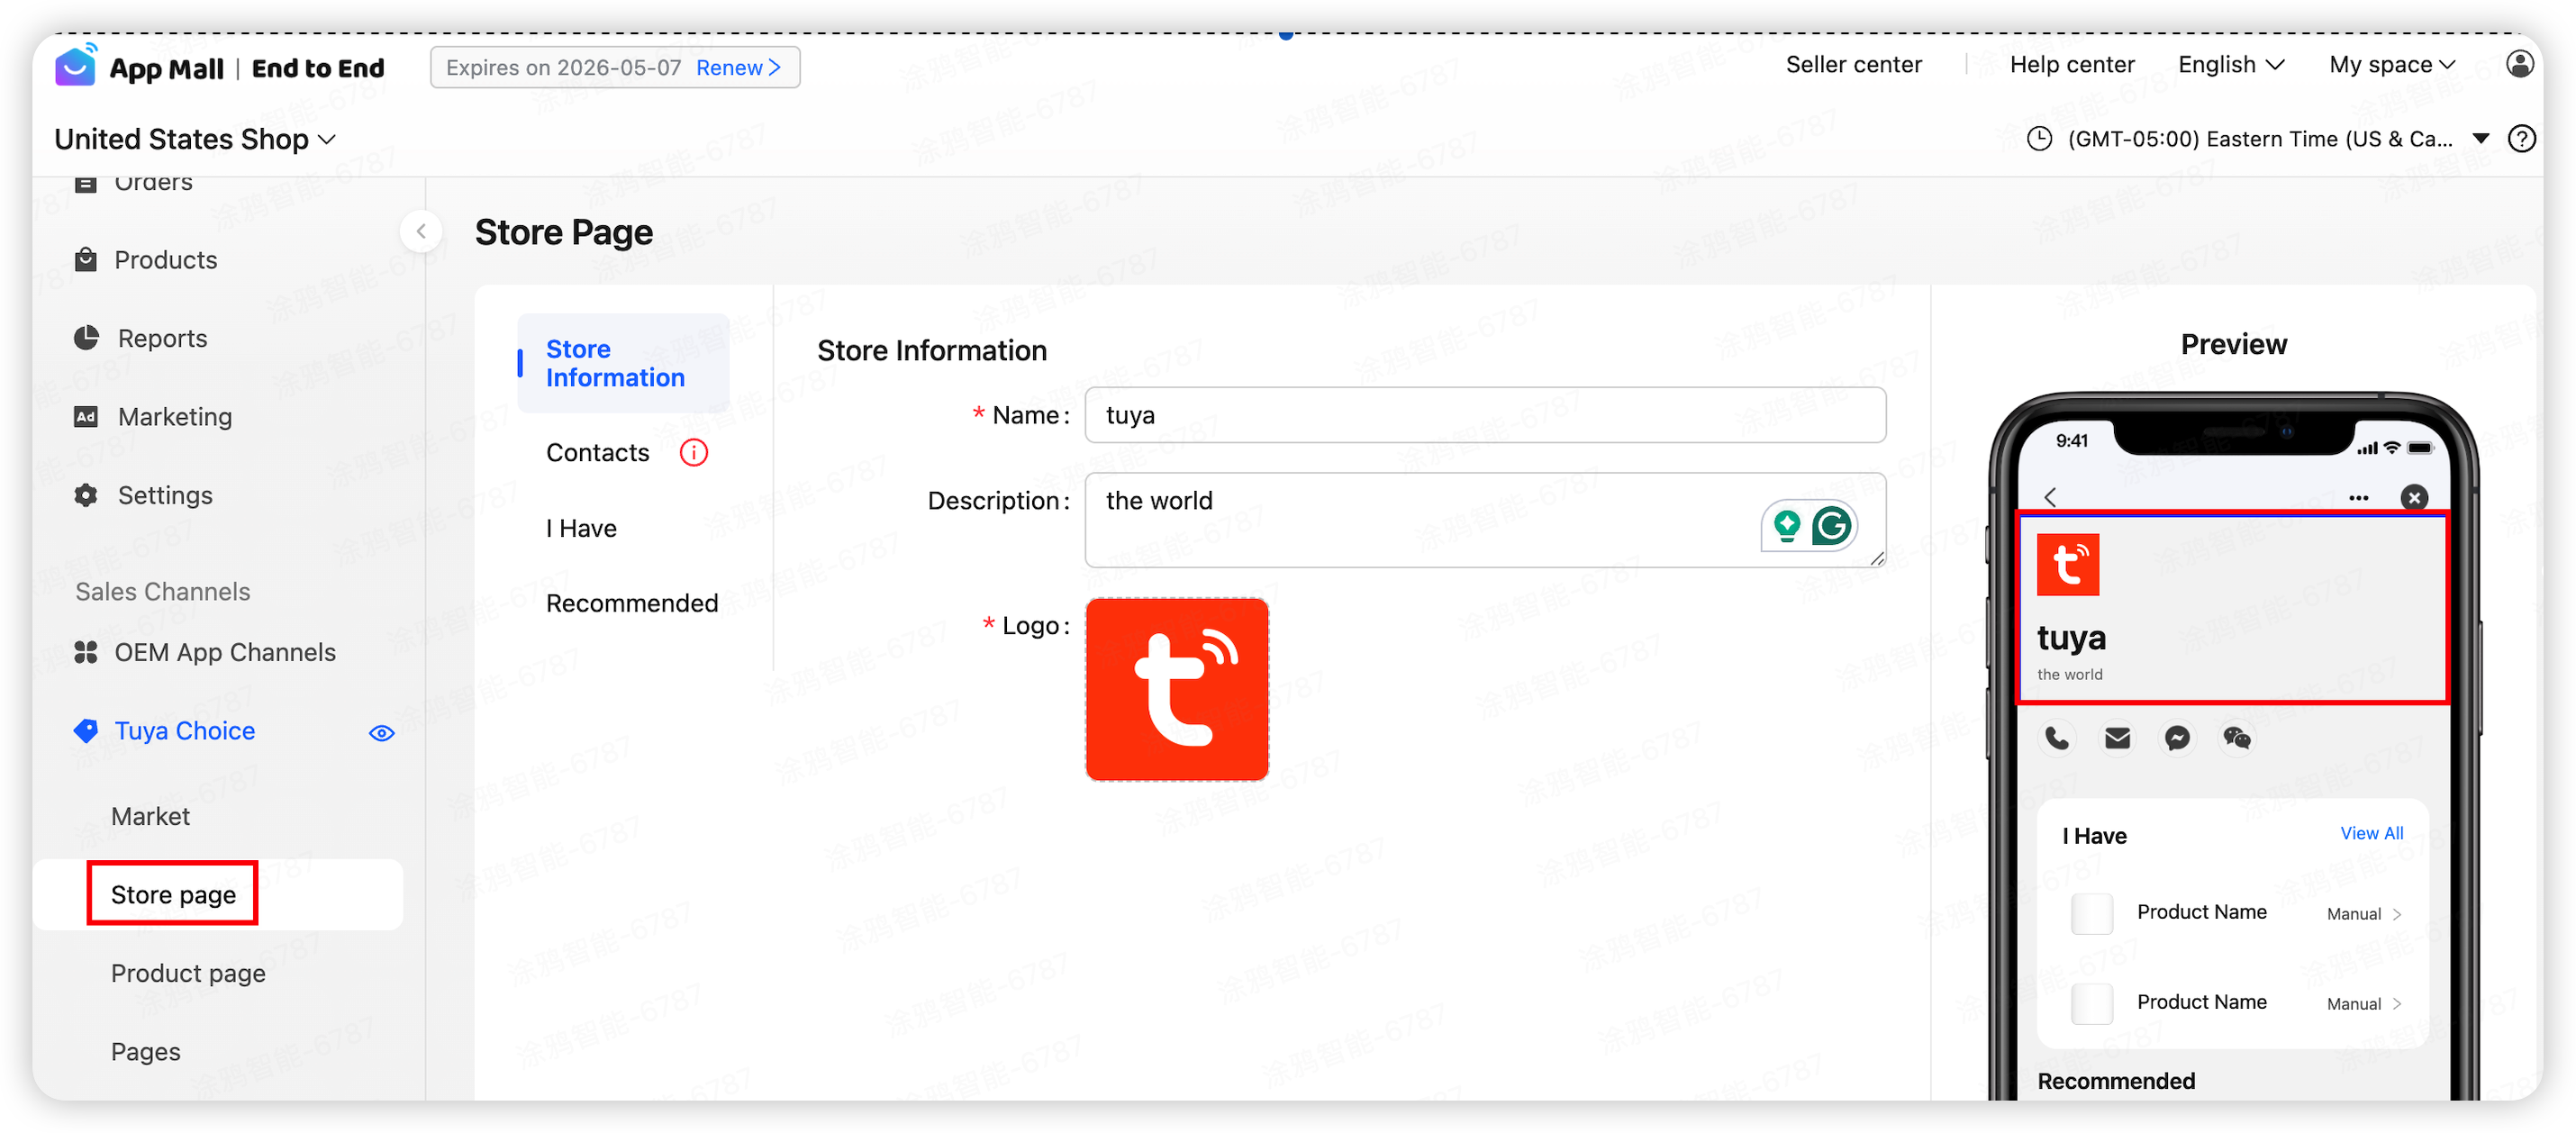Open the Products menu item
This screenshot has height=1133, width=2576.
pos(166,260)
